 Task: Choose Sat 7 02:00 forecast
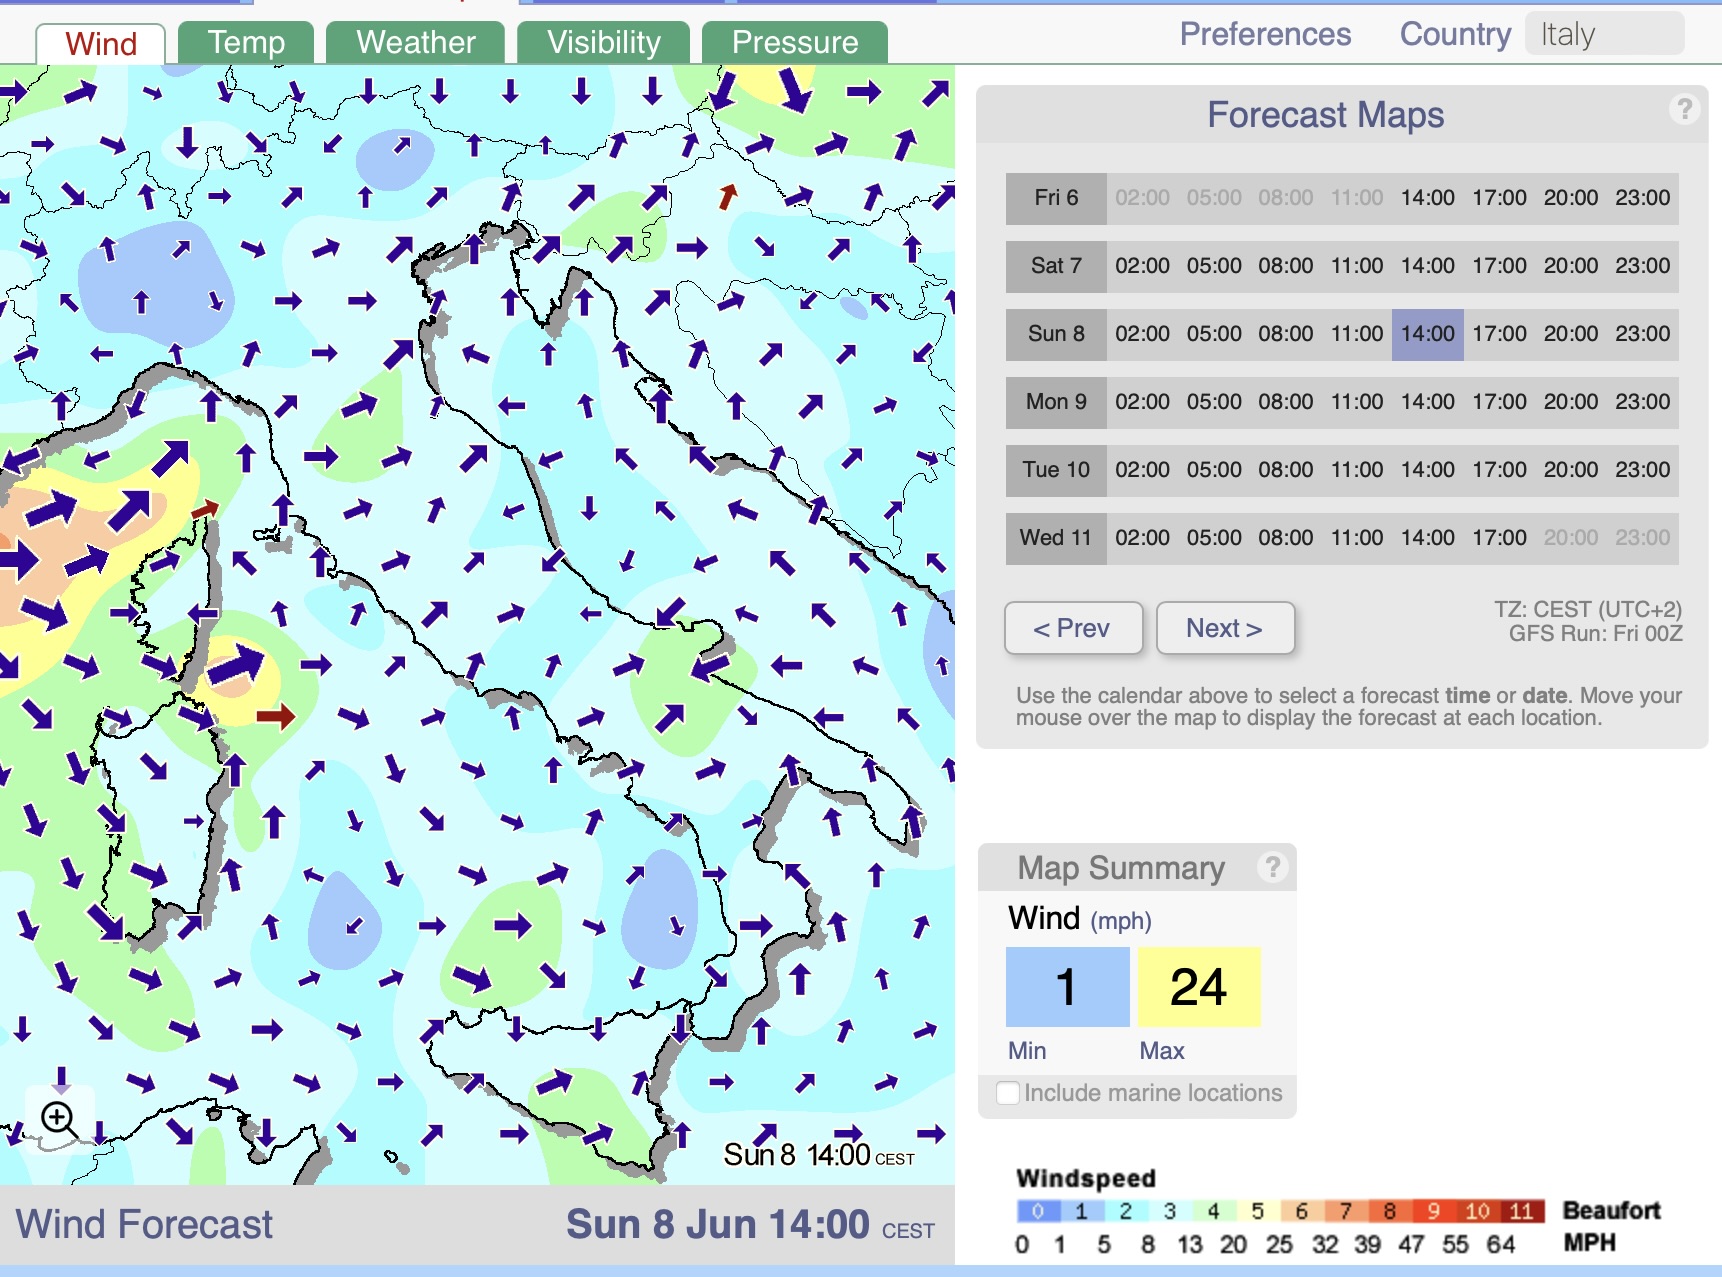[x=1142, y=266]
